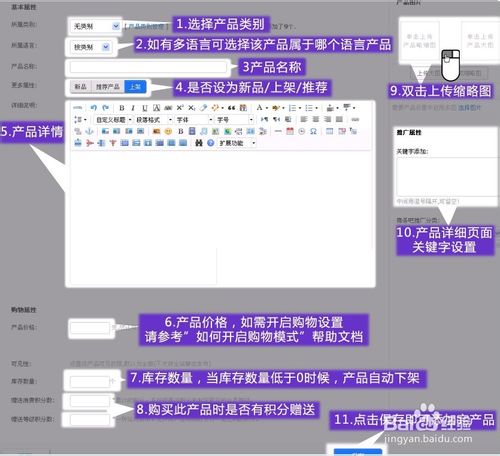
Task: Click the product large image upload box
Action: (480, 41)
